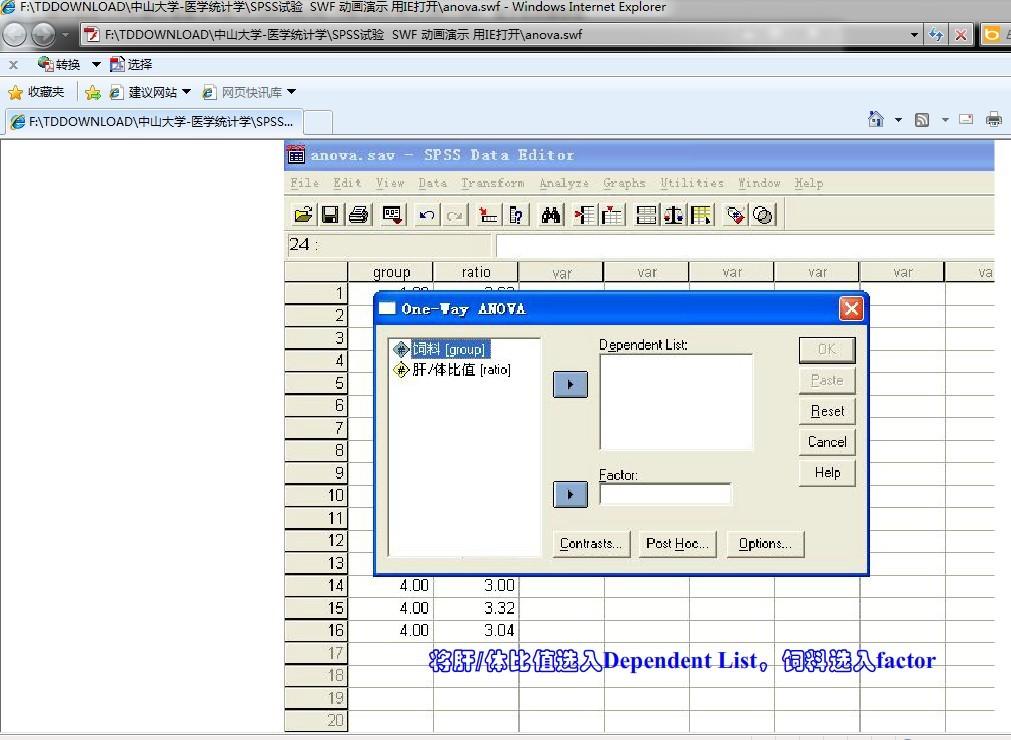This screenshot has height=740, width=1011.
Task: Click the red Stop loading icon
Action: [x=961, y=35]
